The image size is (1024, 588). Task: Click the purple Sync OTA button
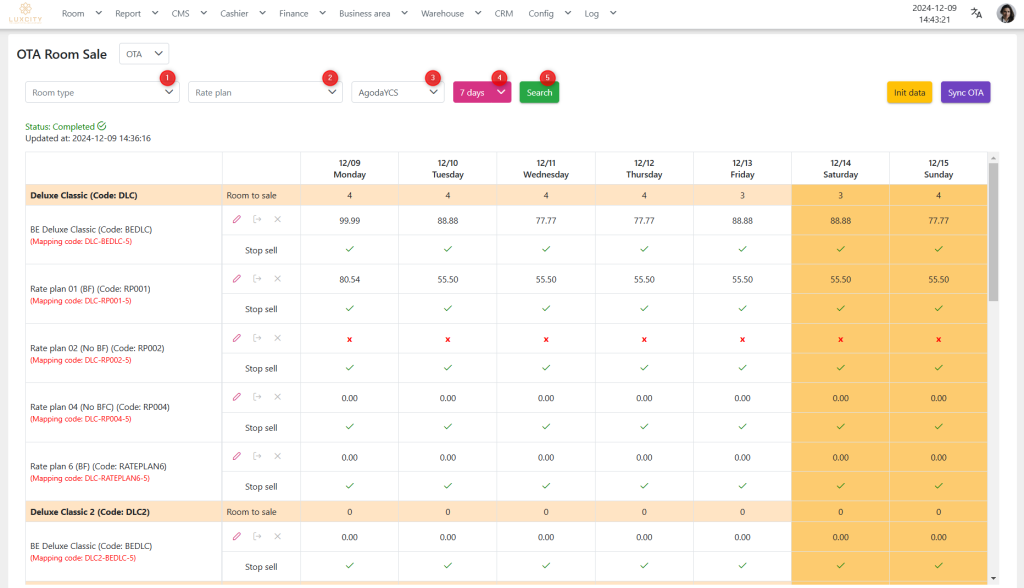[965, 92]
